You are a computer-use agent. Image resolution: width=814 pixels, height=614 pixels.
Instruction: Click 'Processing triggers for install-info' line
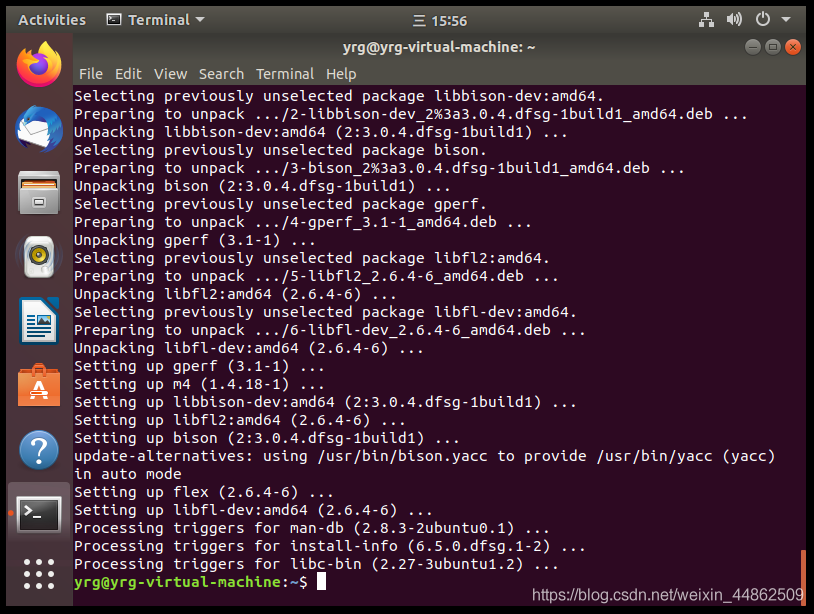point(330,546)
